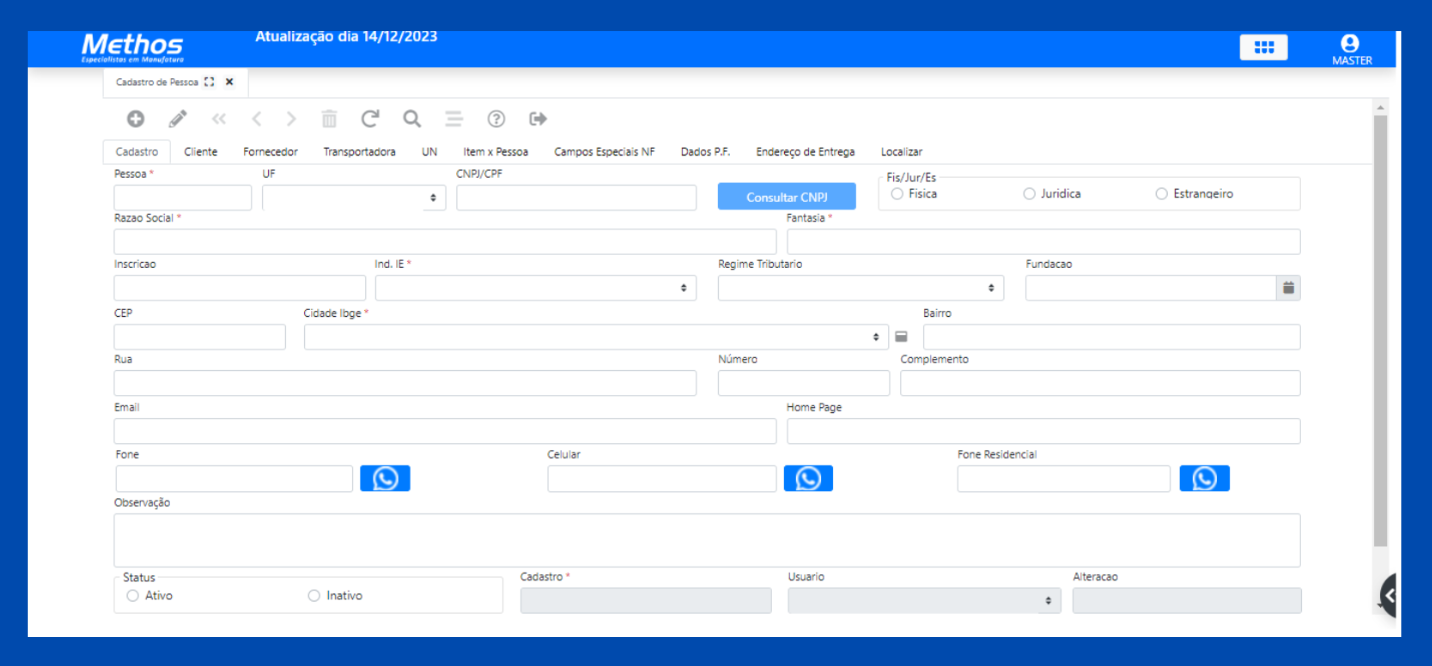Expand Cadastro de Pessoa tab fullscreen icon
Viewport: 1432px width, 666px height.
[209, 82]
